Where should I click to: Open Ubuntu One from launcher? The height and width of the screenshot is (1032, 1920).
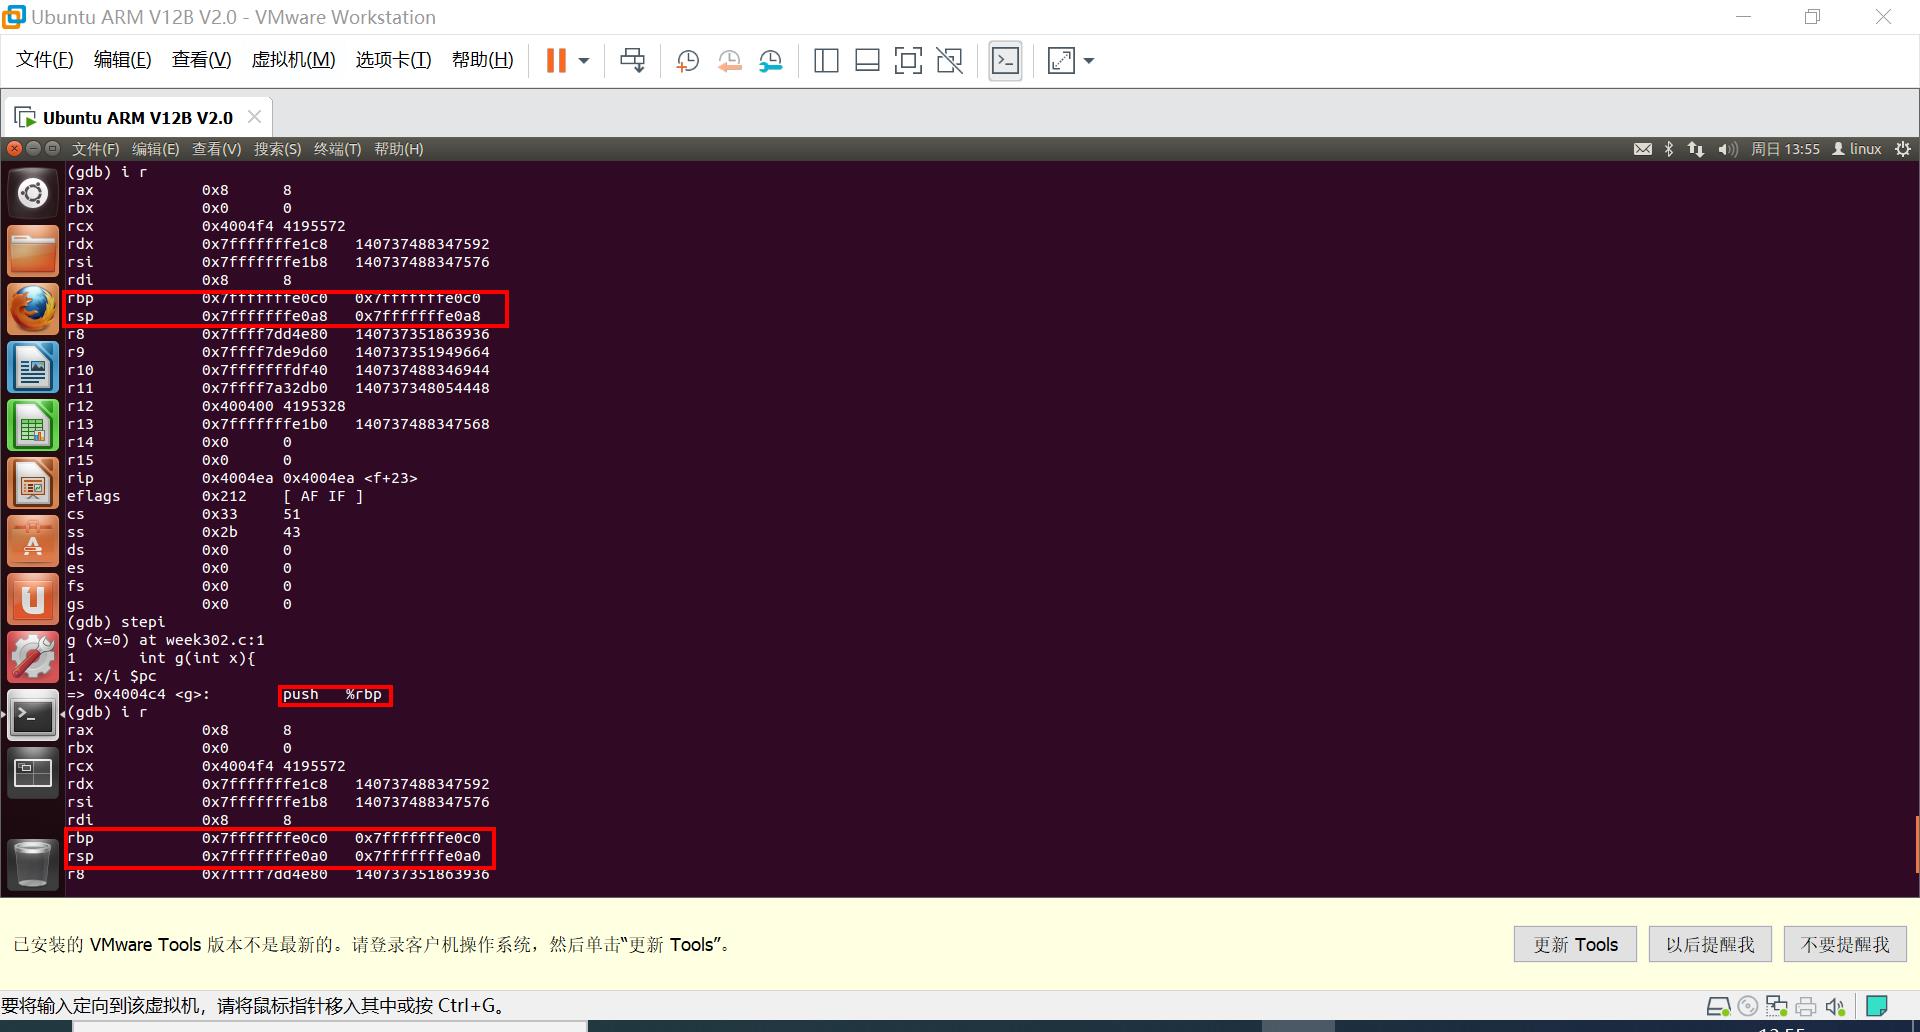coord(33,599)
